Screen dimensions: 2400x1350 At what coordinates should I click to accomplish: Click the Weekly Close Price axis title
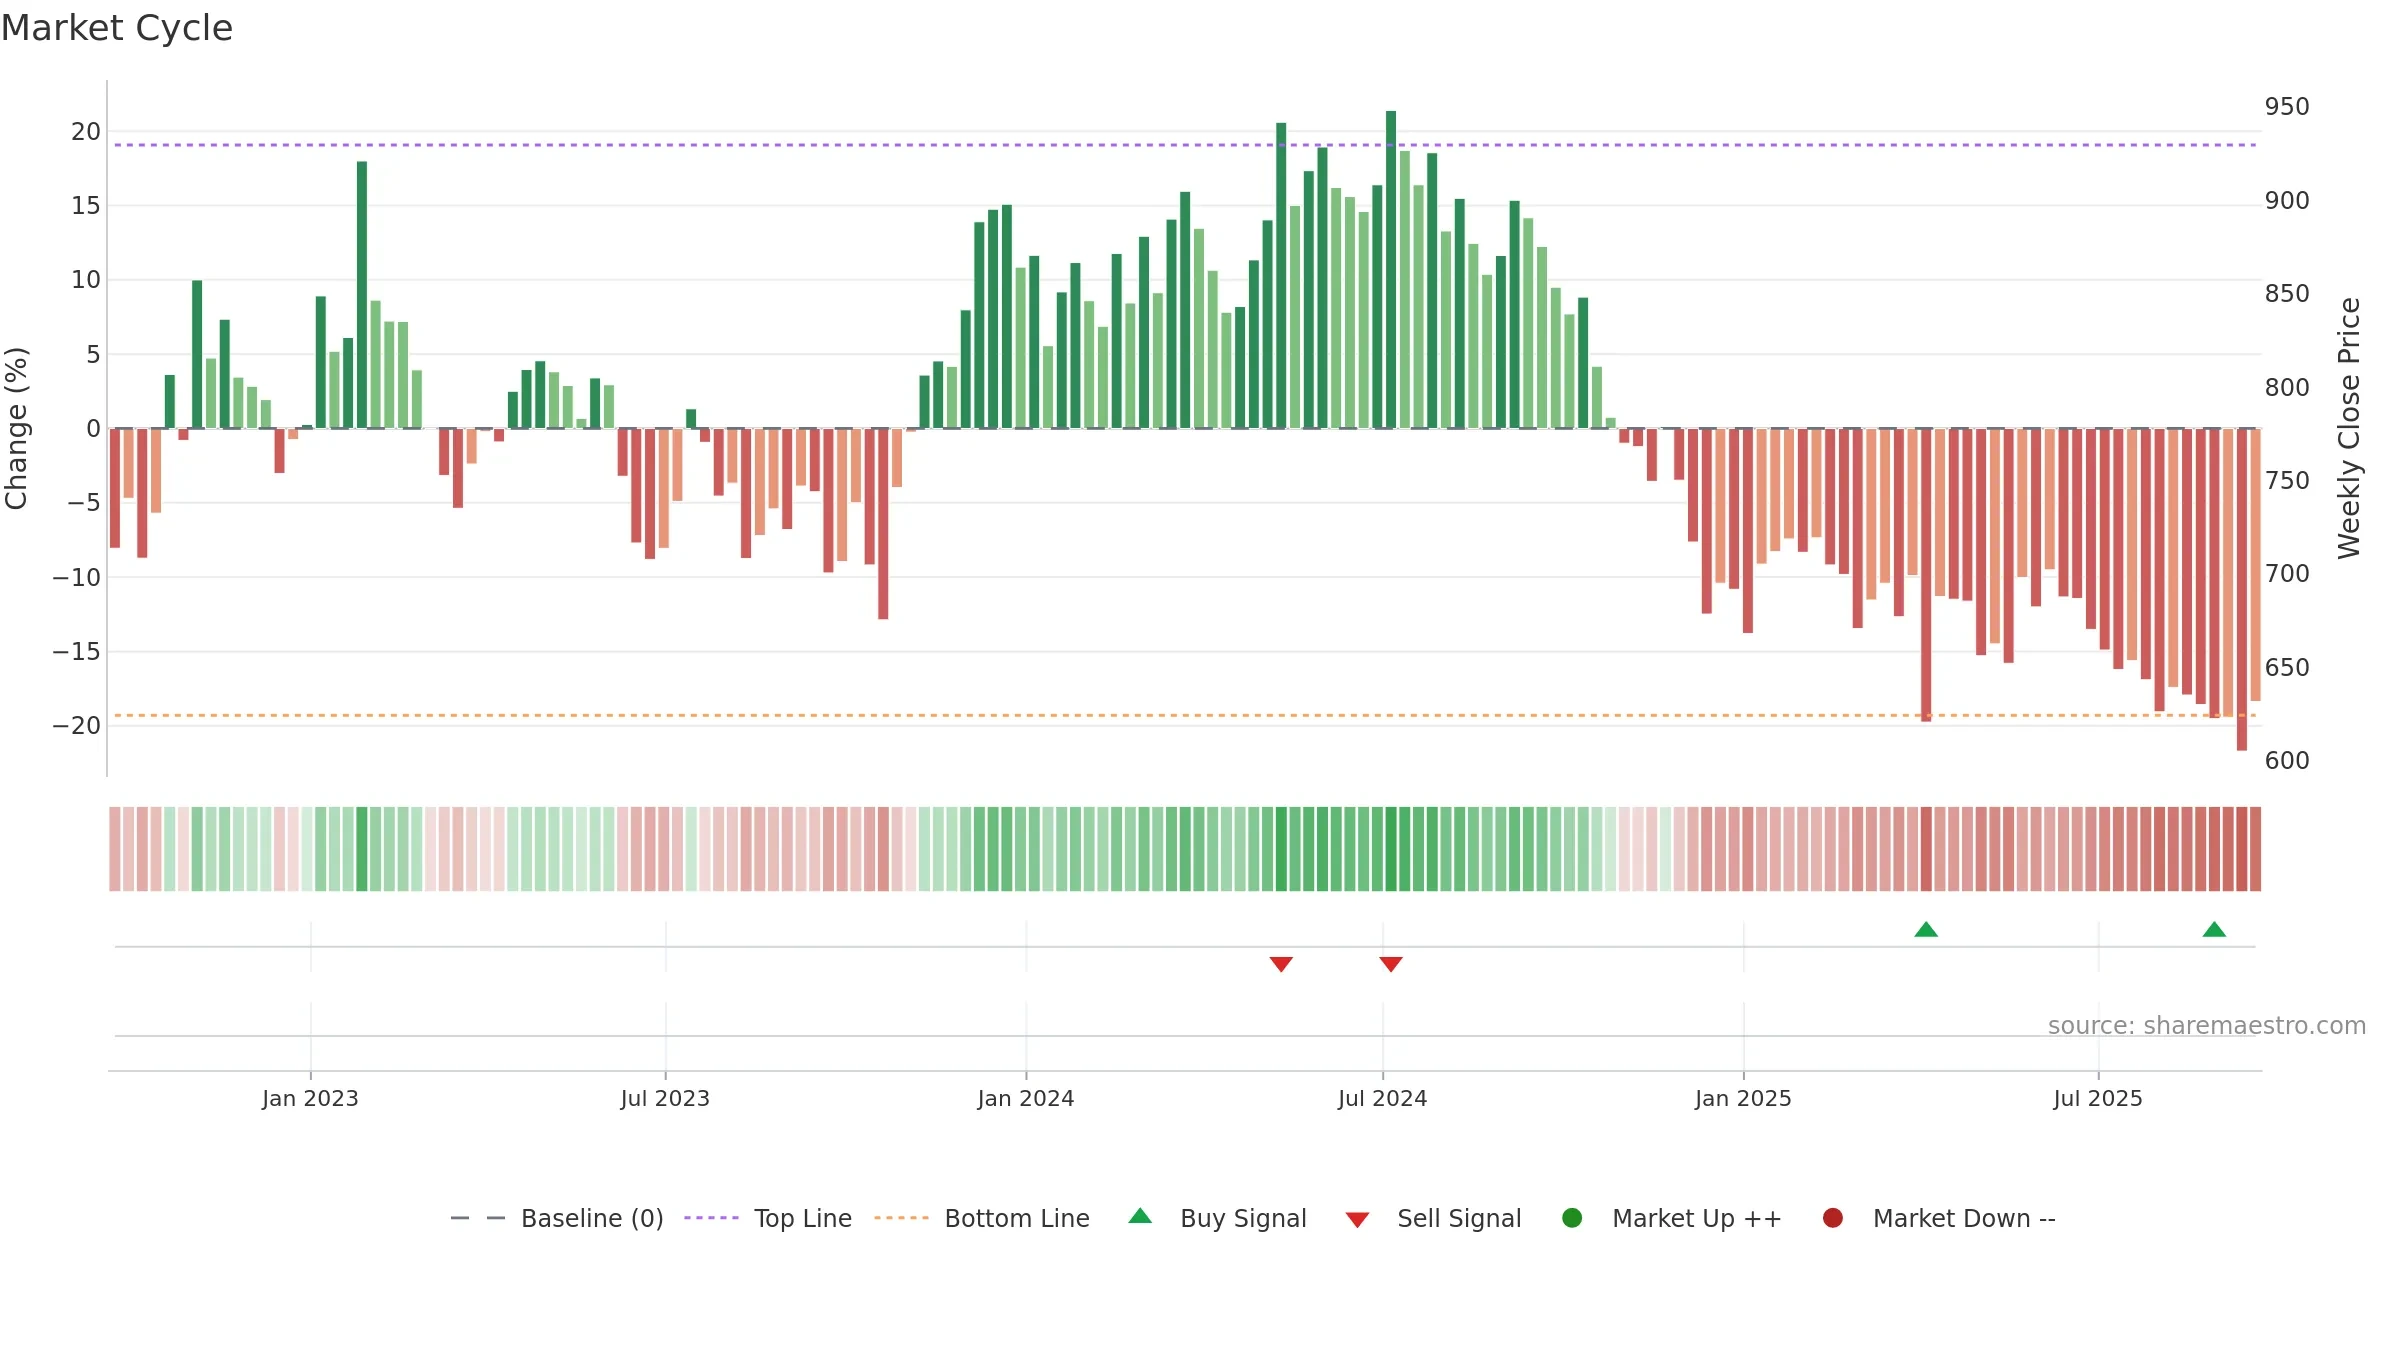point(2349,428)
